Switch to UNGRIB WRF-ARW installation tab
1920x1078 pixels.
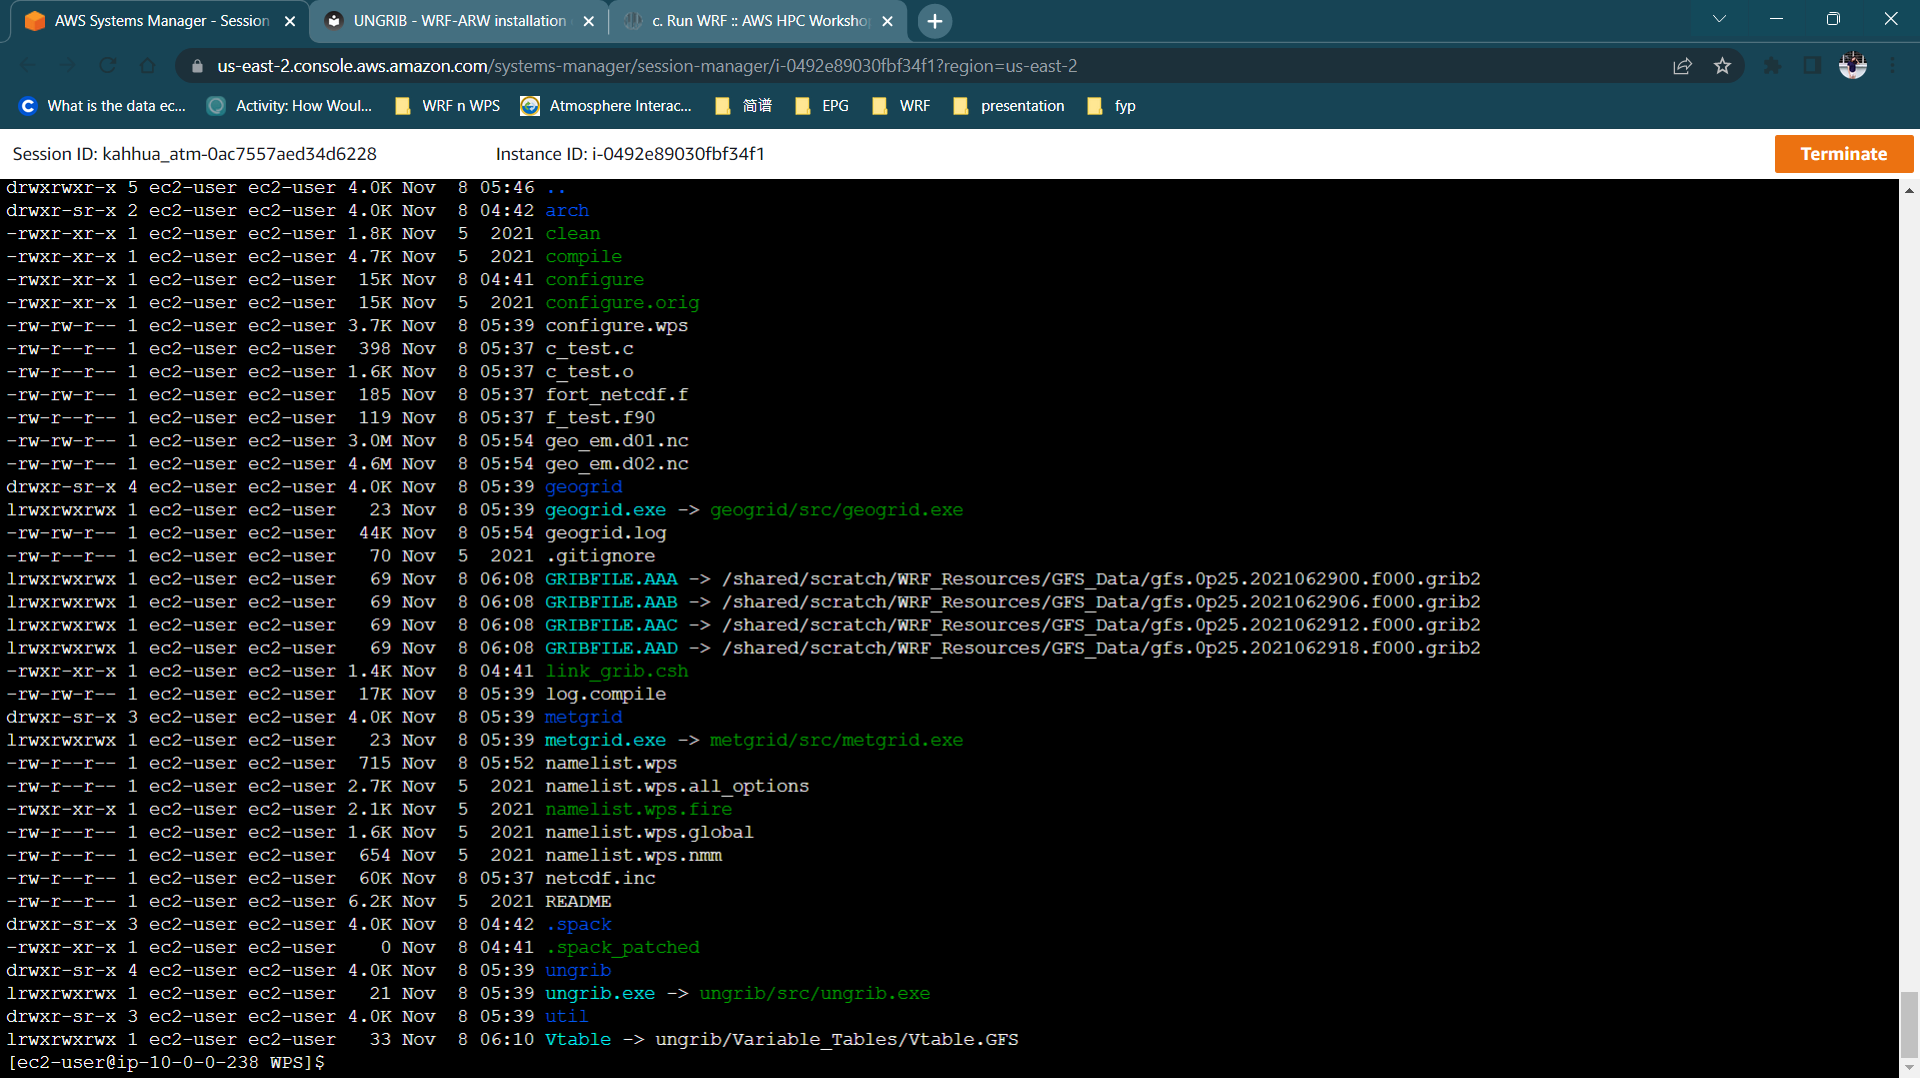point(460,21)
